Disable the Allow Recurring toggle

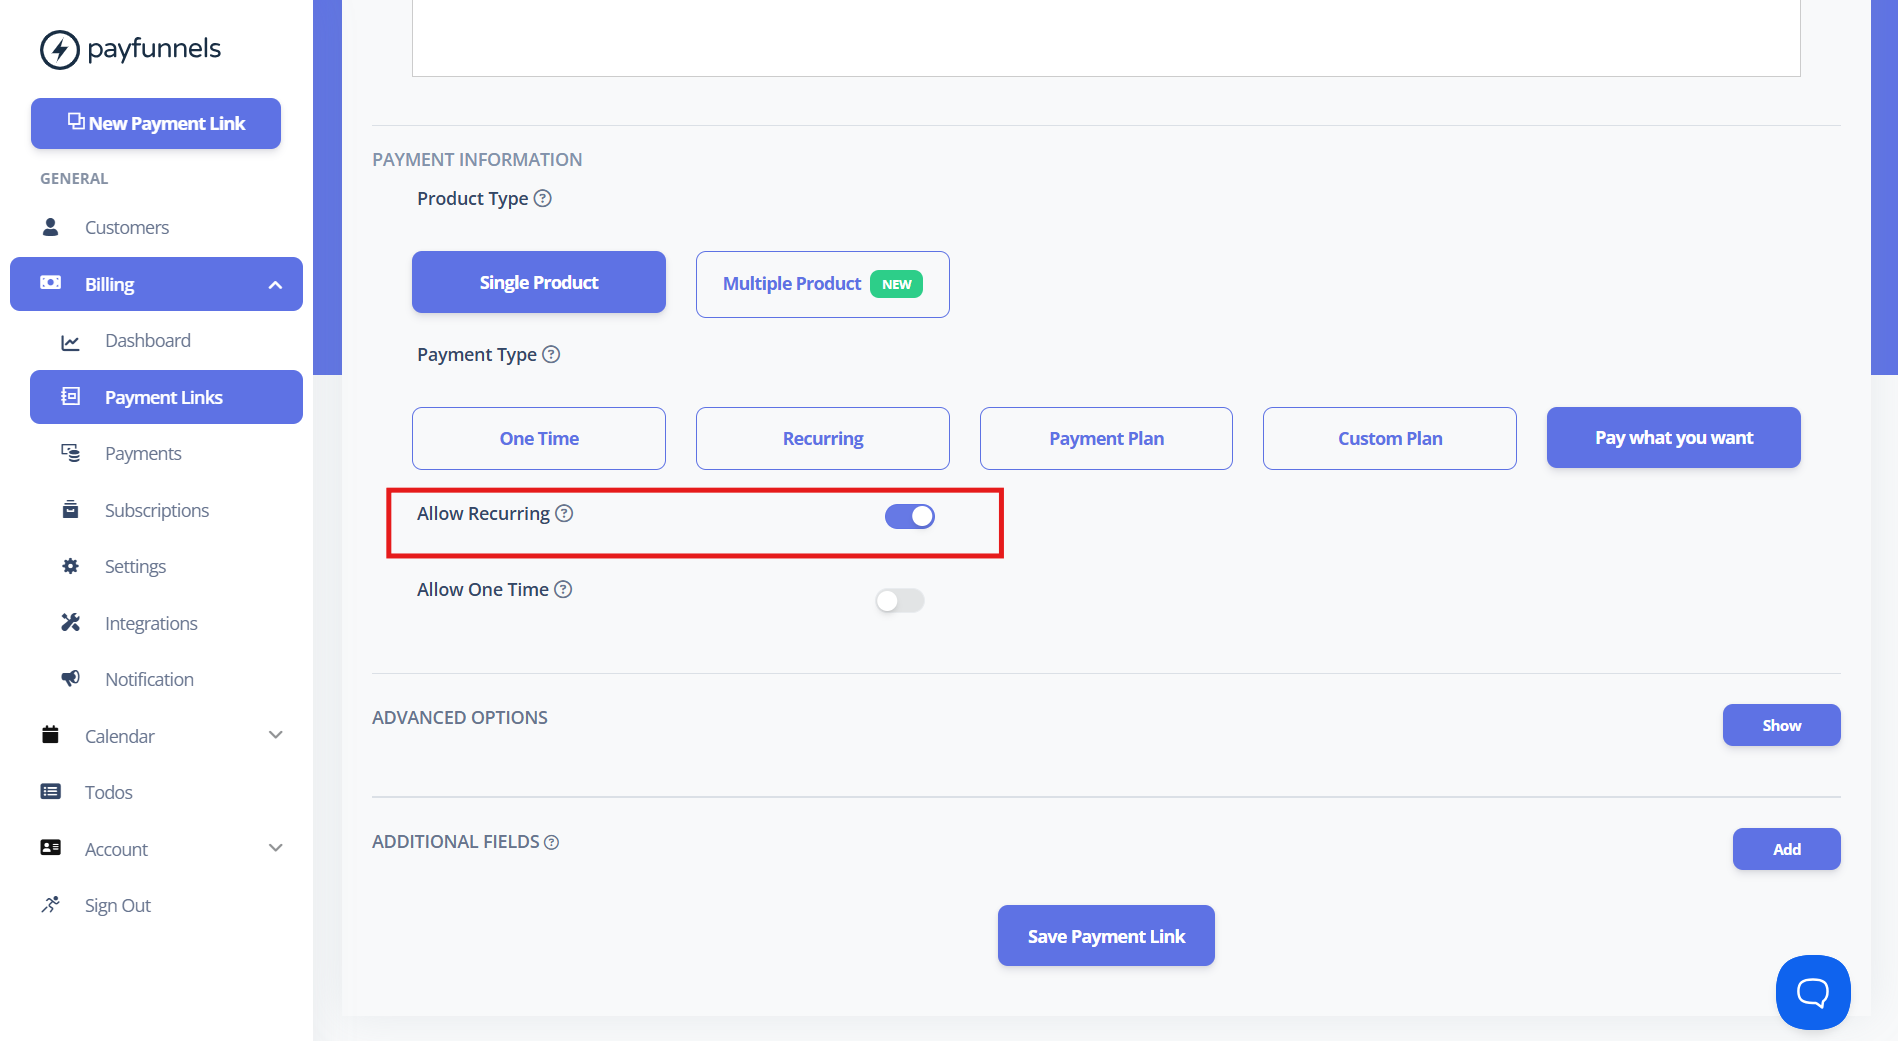pos(910,516)
